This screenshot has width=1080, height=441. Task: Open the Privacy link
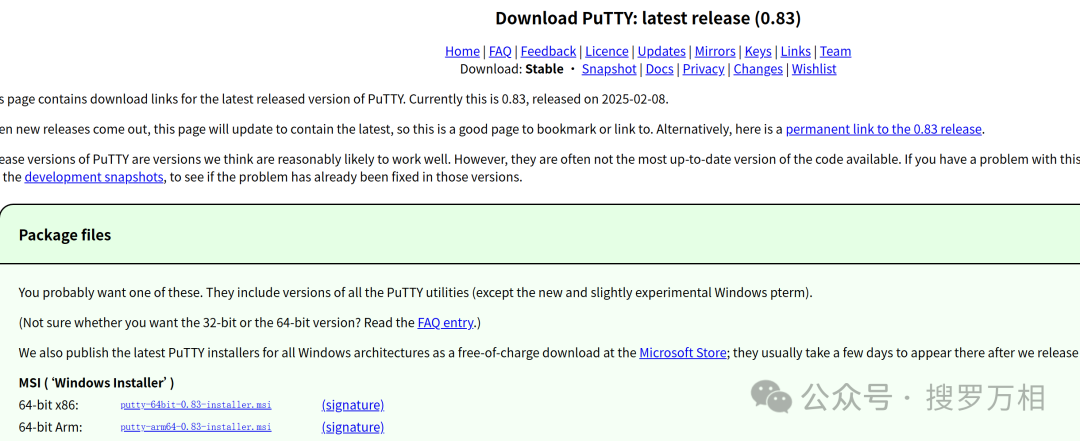coord(703,69)
